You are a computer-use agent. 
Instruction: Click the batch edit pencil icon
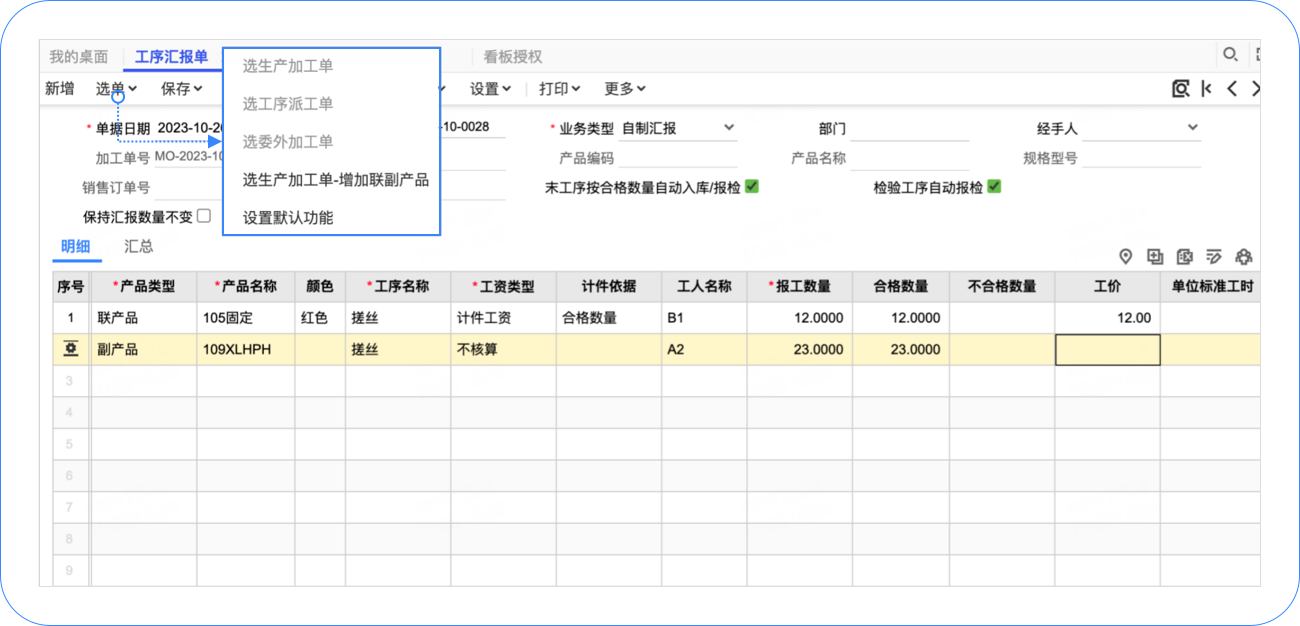[x=1214, y=257]
